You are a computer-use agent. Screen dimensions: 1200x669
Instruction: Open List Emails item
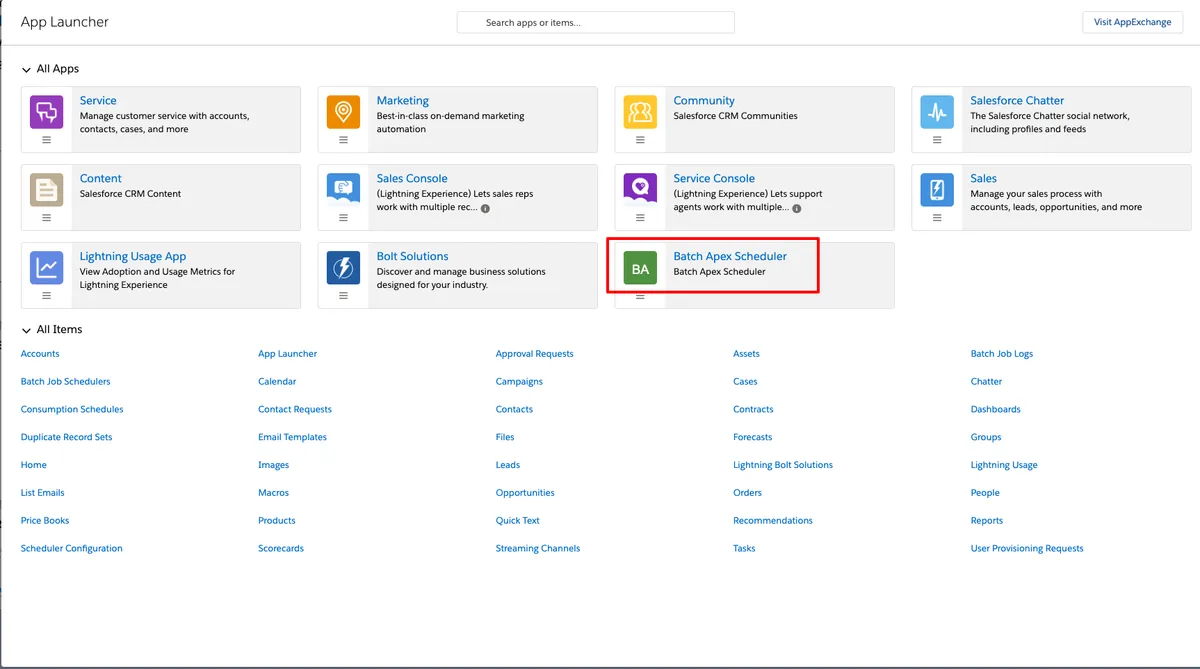coord(43,493)
